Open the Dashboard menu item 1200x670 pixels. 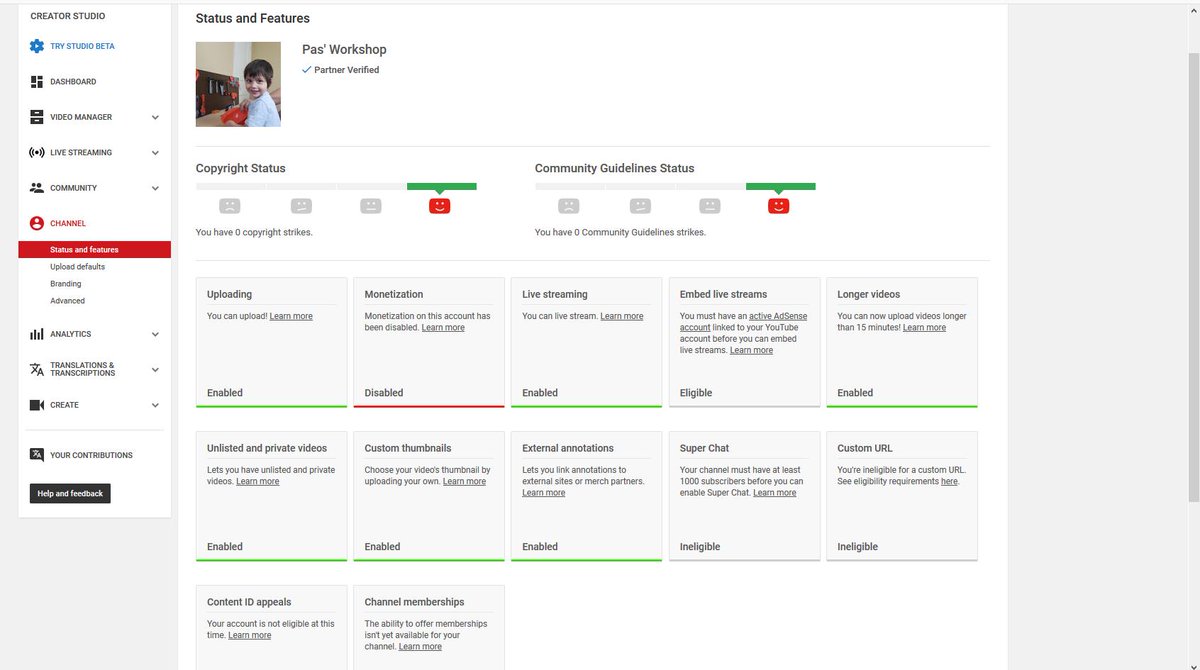coord(73,82)
